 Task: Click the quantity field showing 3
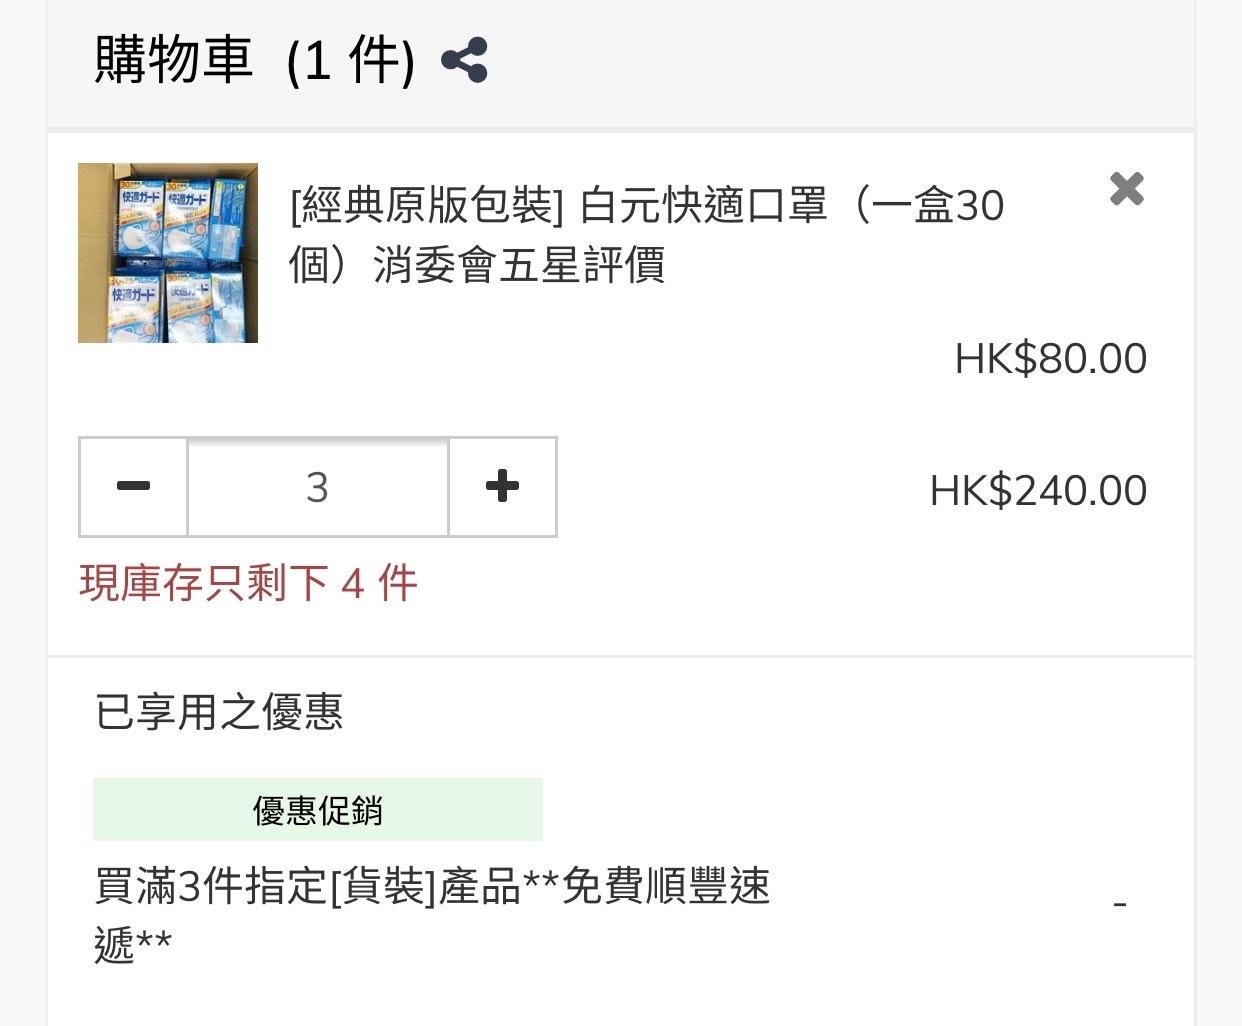[317, 487]
